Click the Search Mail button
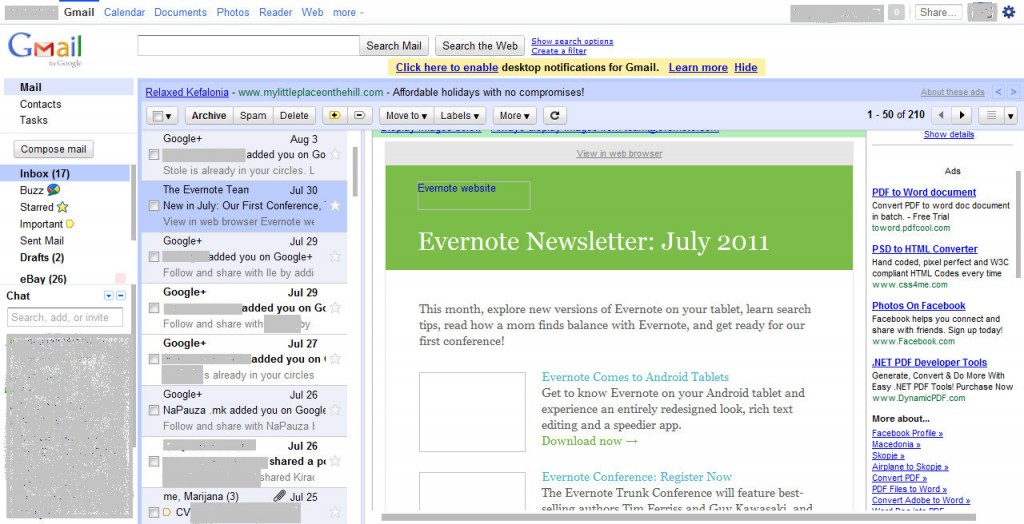 click(x=394, y=46)
